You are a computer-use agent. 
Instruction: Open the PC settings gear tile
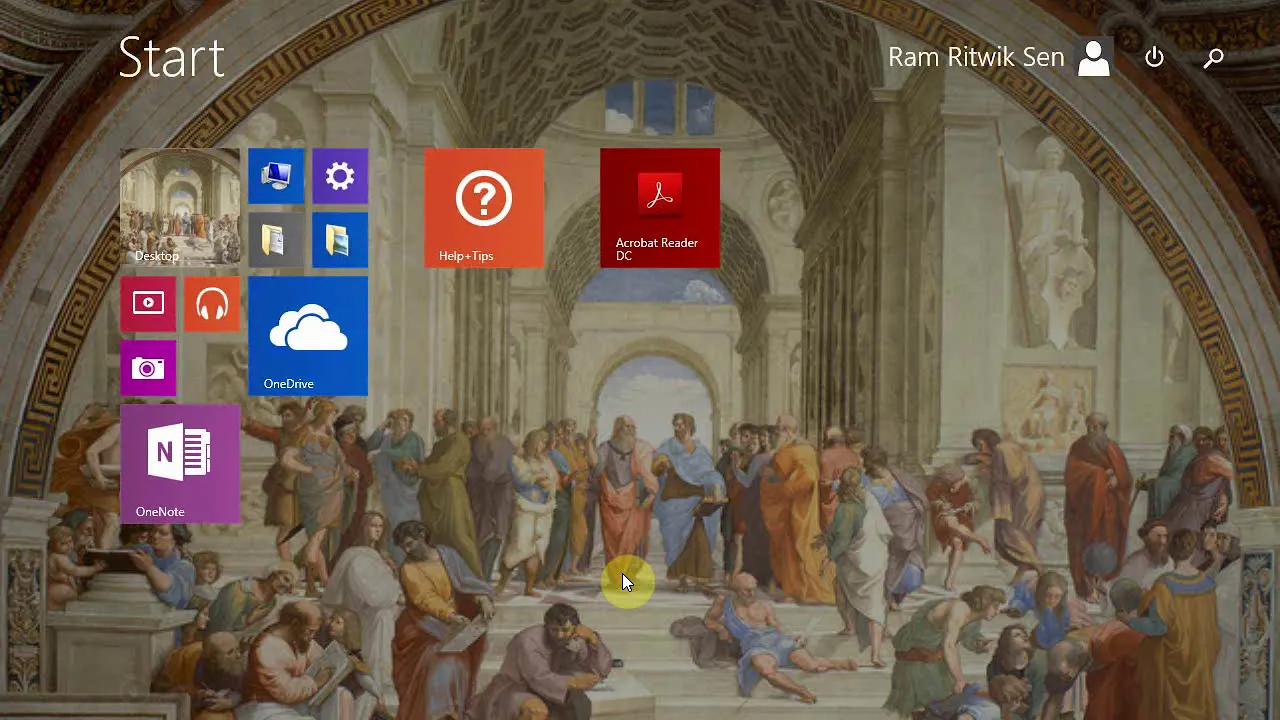point(340,176)
